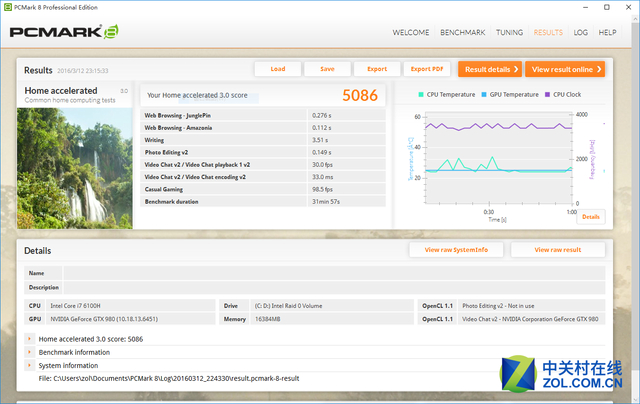Save the benchmark result
The height and width of the screenshot is (404, 640).
[x=327, y=69]
